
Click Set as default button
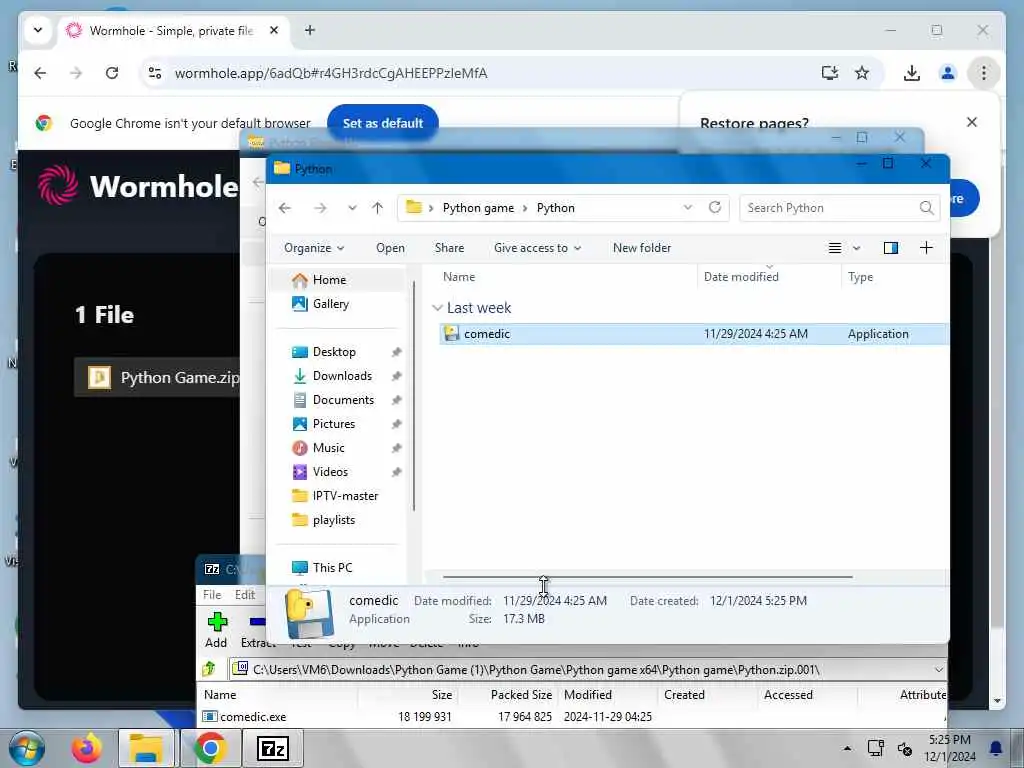pyautogui.click(x=383, y=123)
